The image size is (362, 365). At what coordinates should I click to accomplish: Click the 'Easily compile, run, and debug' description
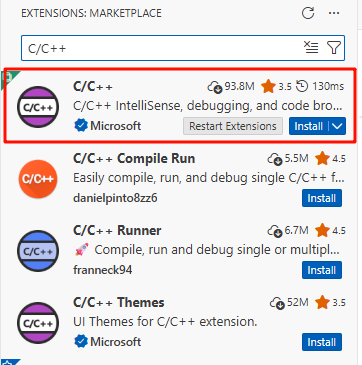click(209, 178)
